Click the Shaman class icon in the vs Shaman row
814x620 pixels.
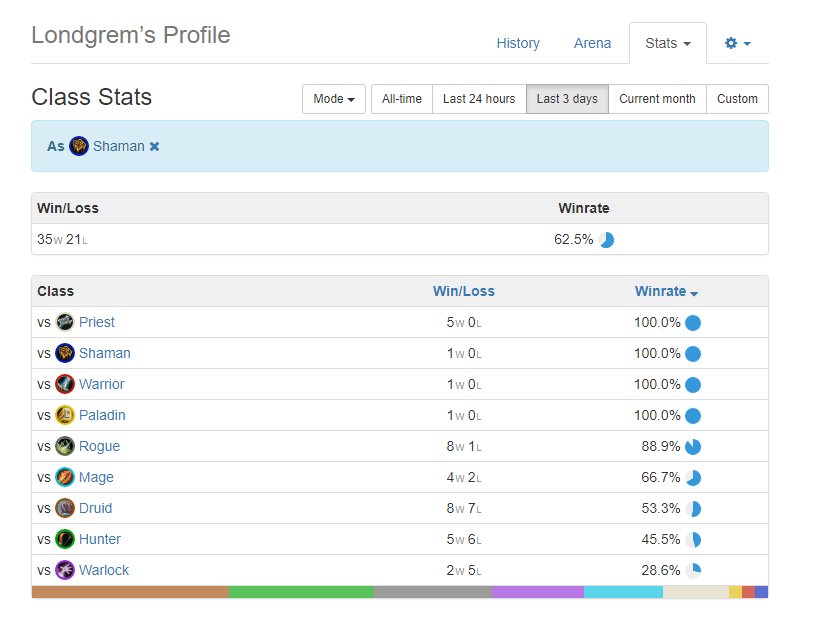[65, 353]
